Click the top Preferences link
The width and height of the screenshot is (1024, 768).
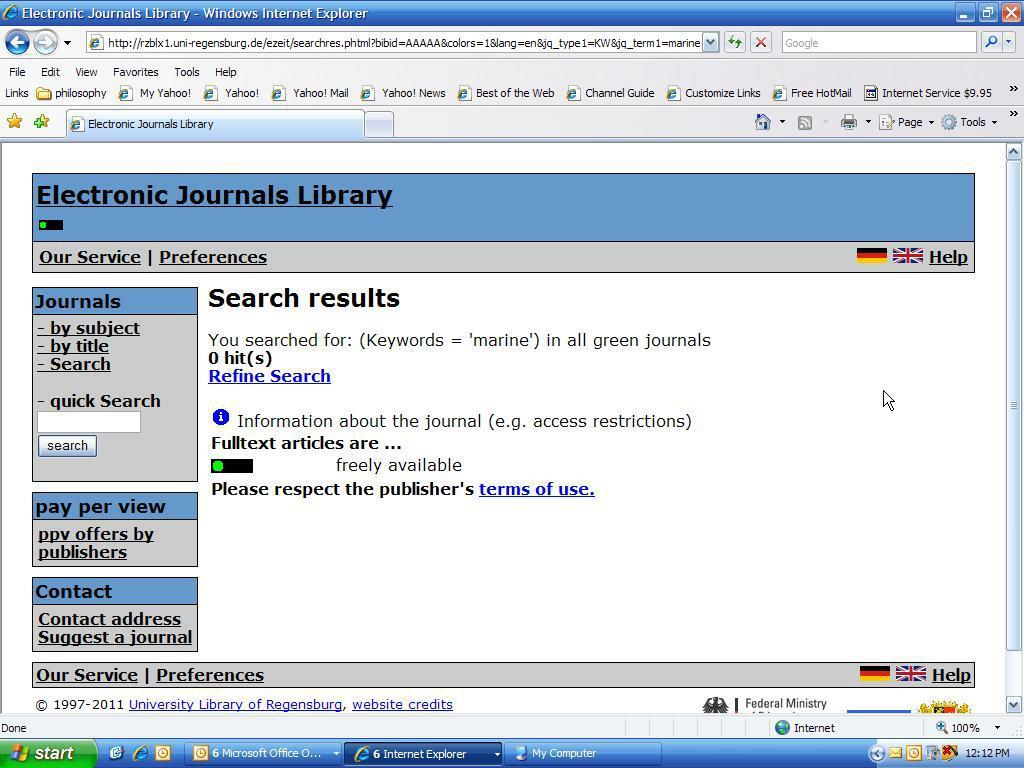(x=213, y=257)
